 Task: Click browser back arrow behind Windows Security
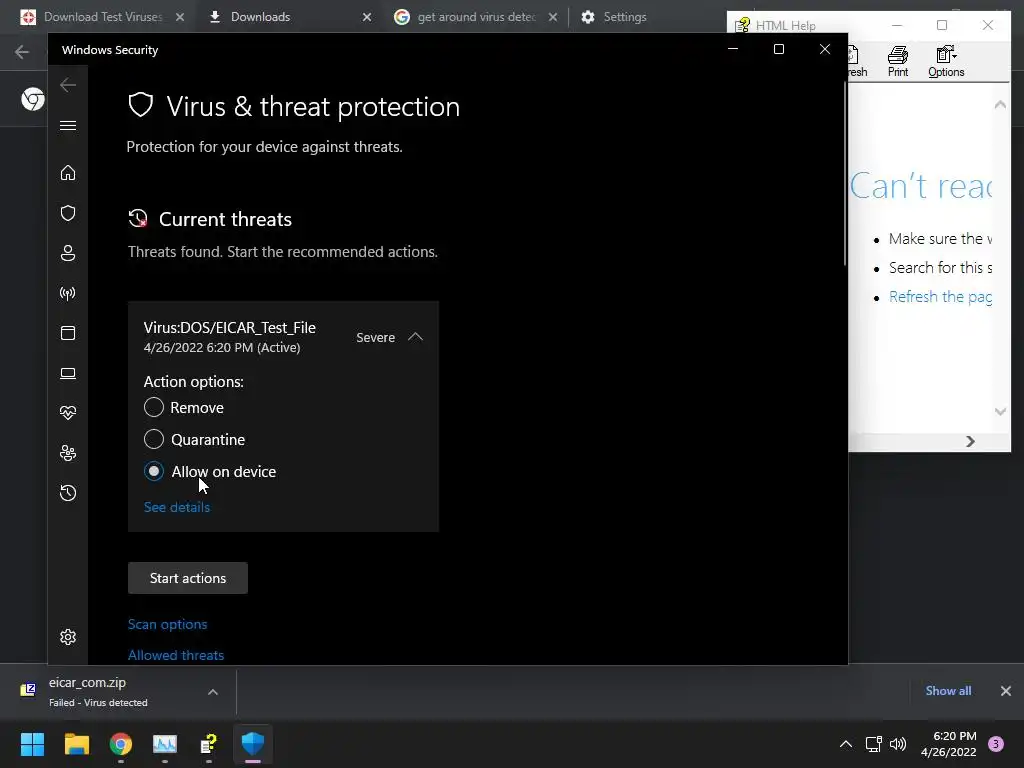click(22, 52)
